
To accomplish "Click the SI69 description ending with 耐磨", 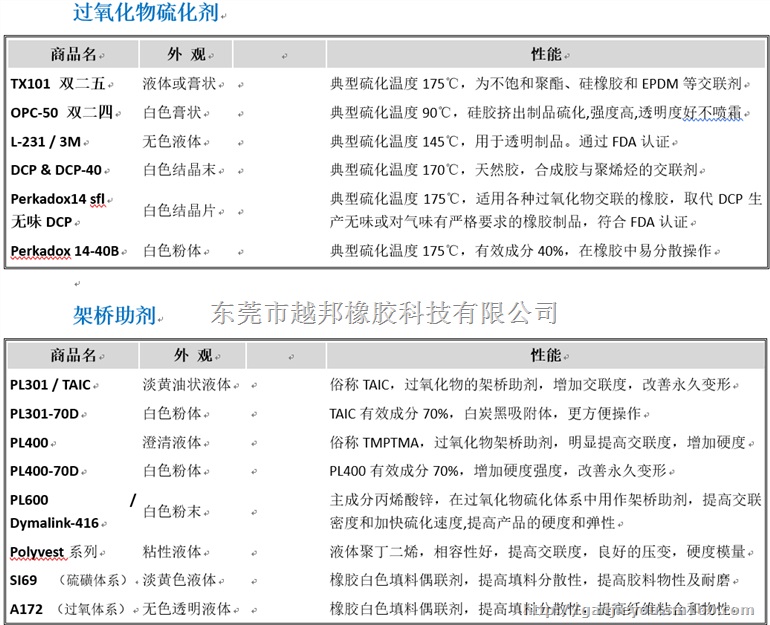I will (531, 580).
